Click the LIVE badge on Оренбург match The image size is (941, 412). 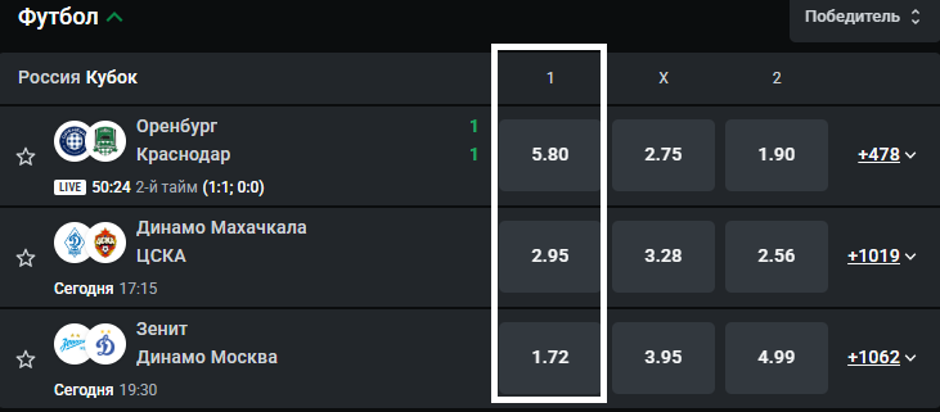point(69,187)
